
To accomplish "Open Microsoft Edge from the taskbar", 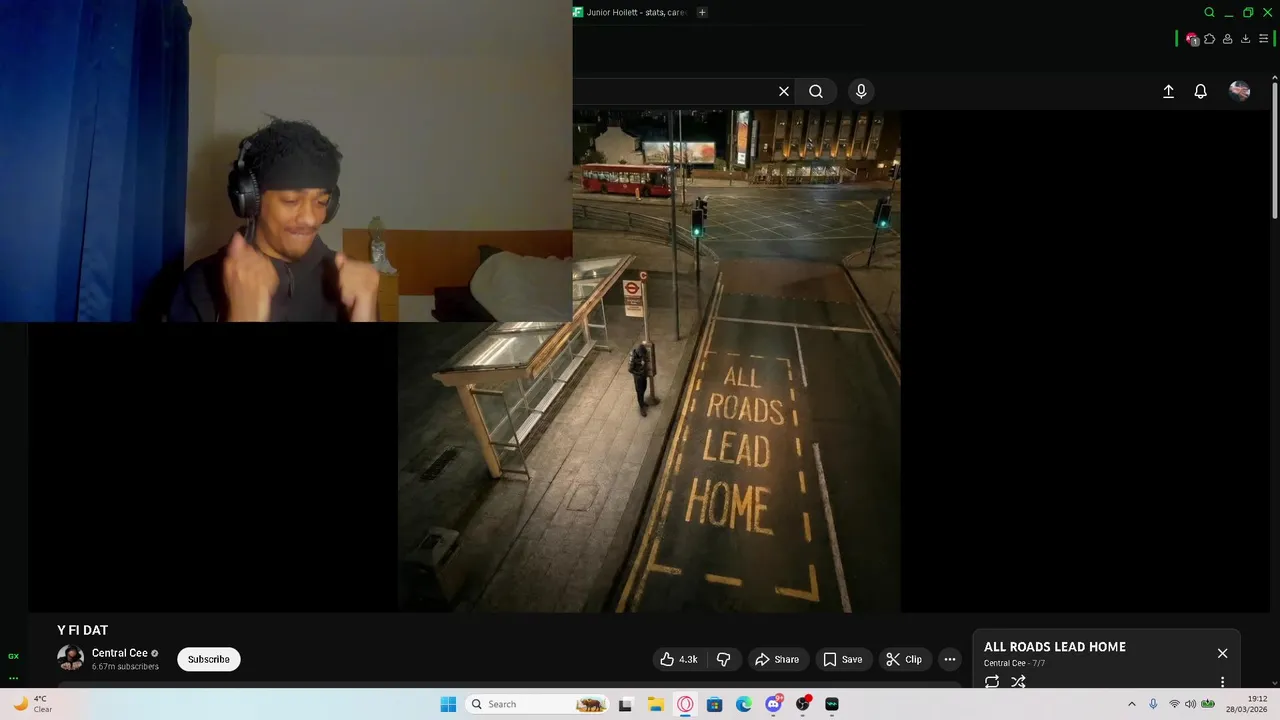I will point(744,704).
